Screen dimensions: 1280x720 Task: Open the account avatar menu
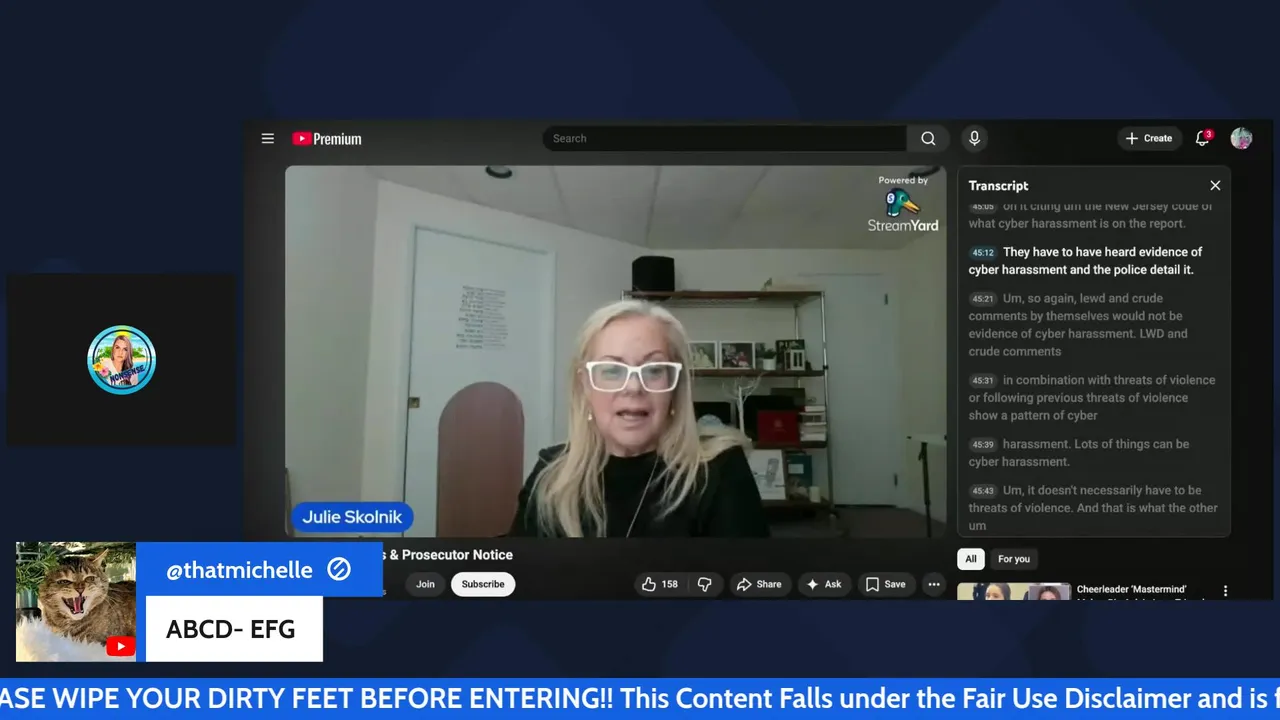(x=1241, y=139)
